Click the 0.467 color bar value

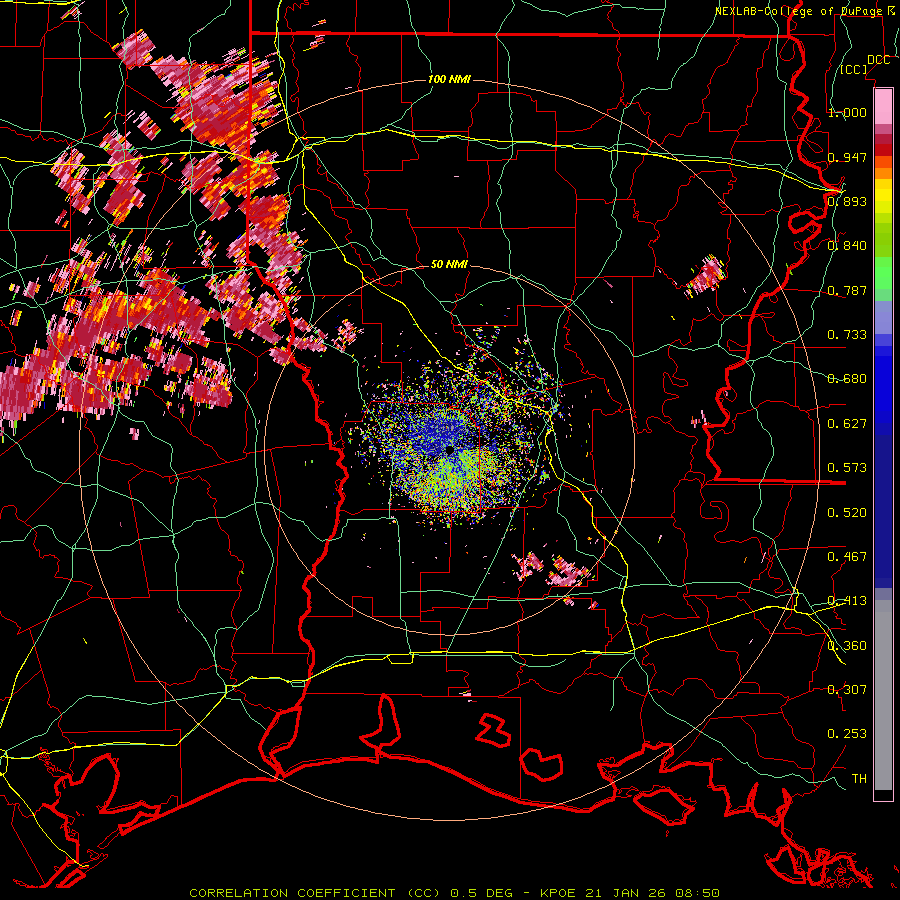point(847,557)
